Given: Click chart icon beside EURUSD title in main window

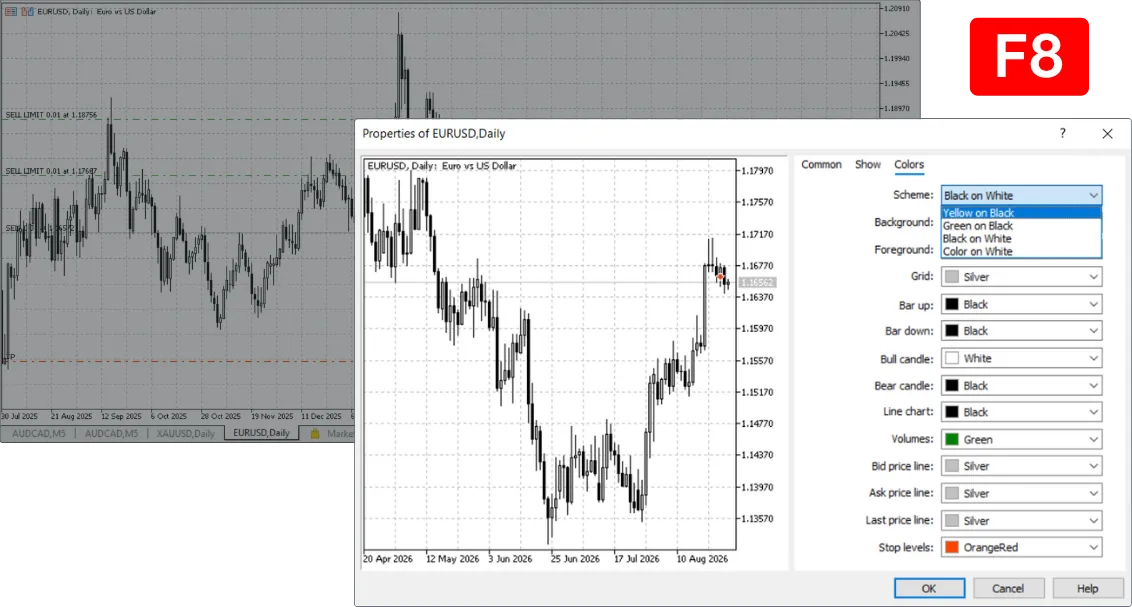Looking at the screenshot, I should [27, 12].
